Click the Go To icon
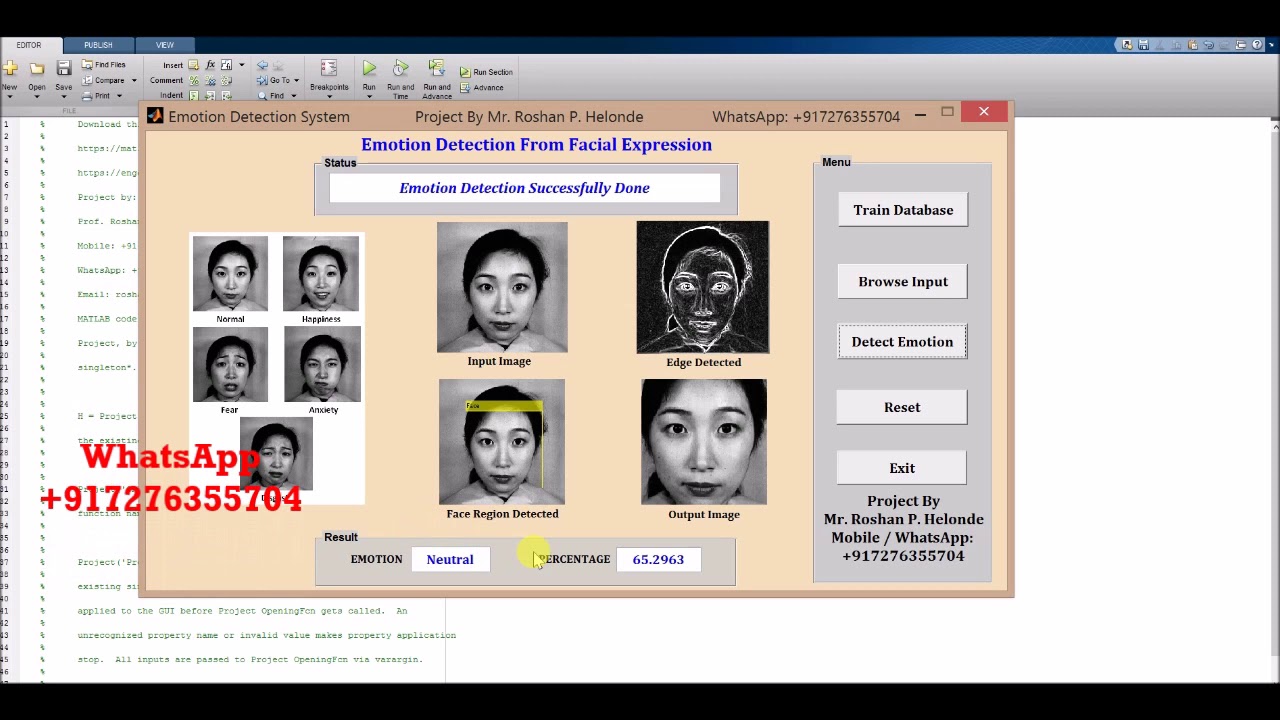This screenshot has width=1280, height=720. click(262, 80)
